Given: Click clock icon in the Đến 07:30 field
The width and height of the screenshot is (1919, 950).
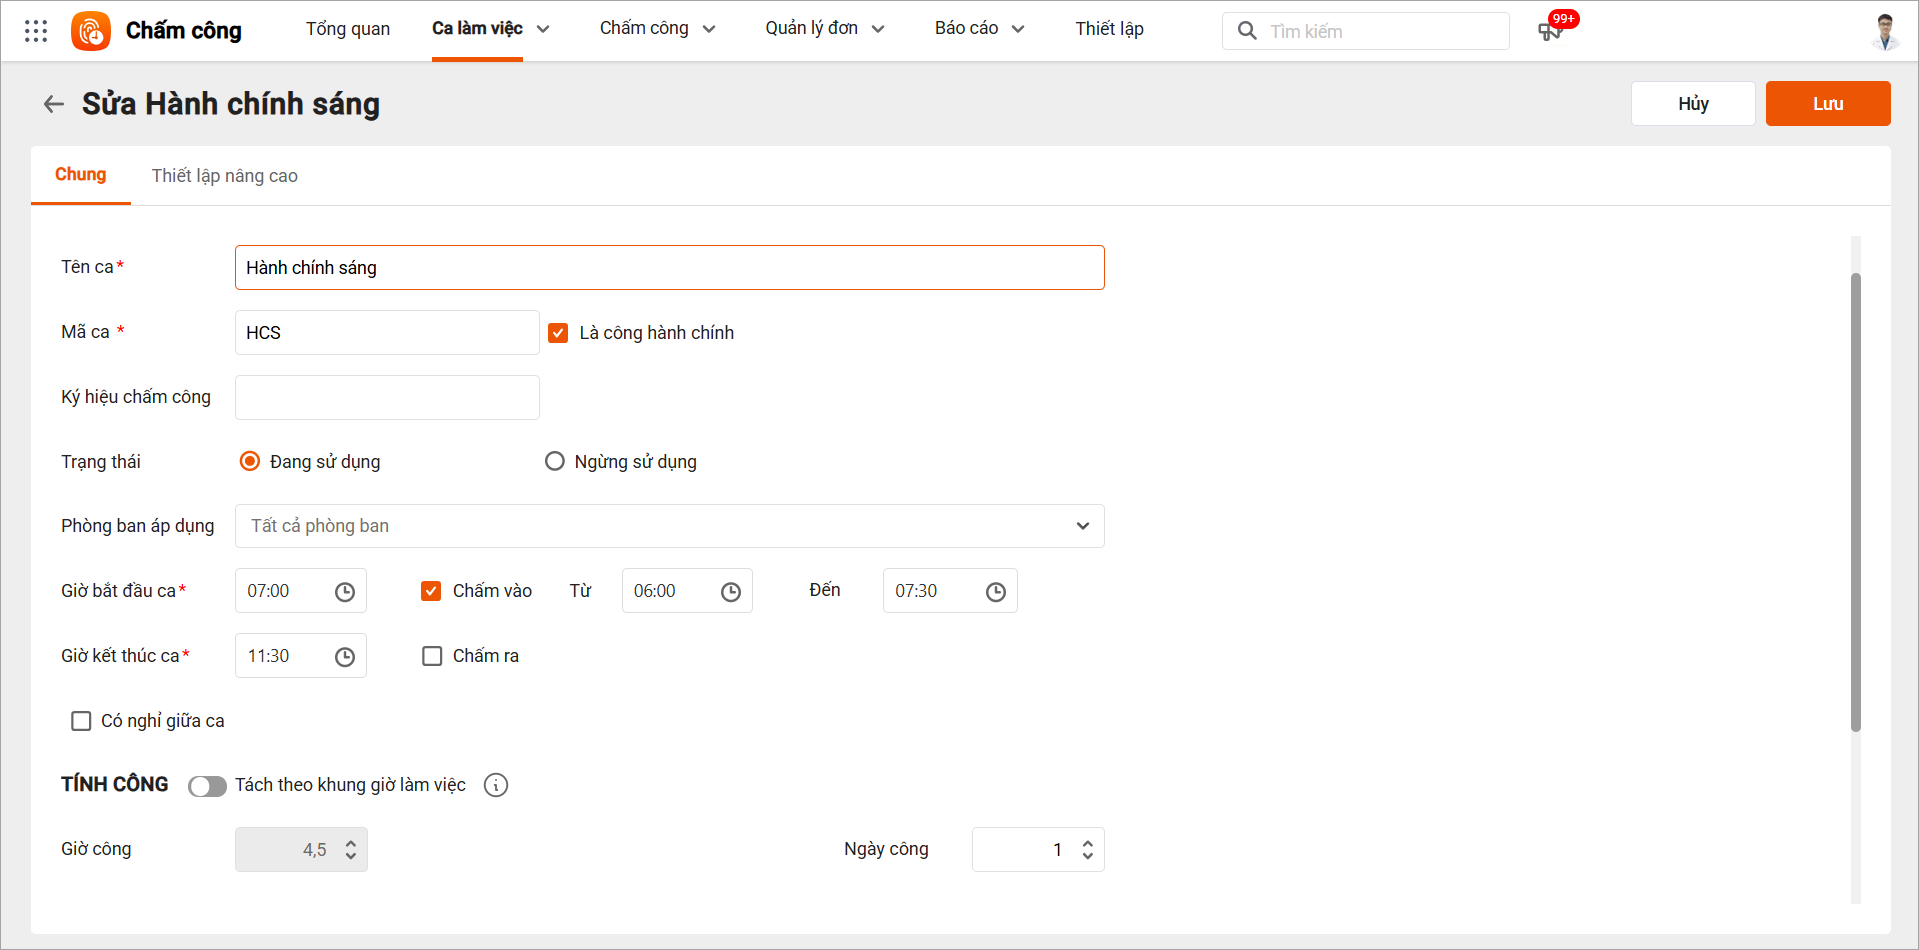Looking at the screenshot, I should click(996, 592).
